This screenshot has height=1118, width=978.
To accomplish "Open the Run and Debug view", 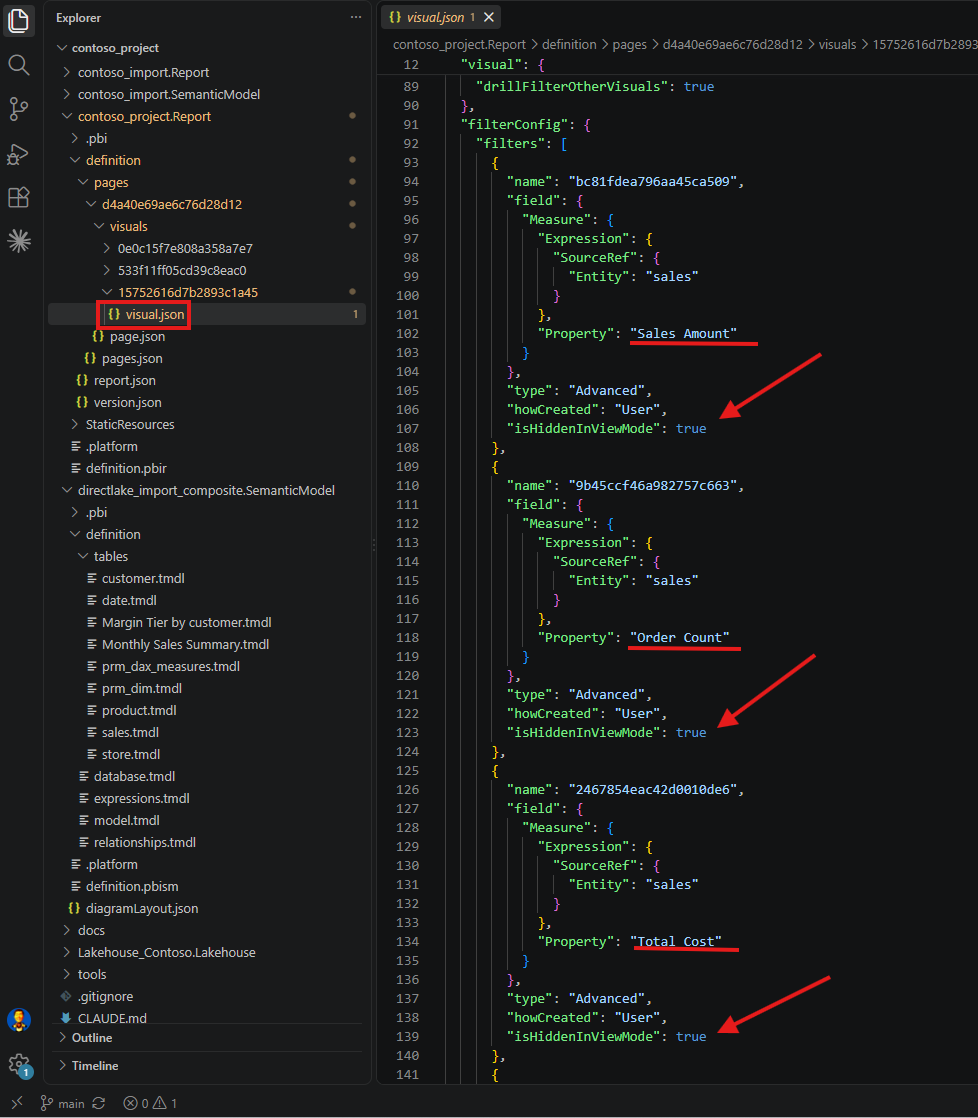I will point(18,153).
